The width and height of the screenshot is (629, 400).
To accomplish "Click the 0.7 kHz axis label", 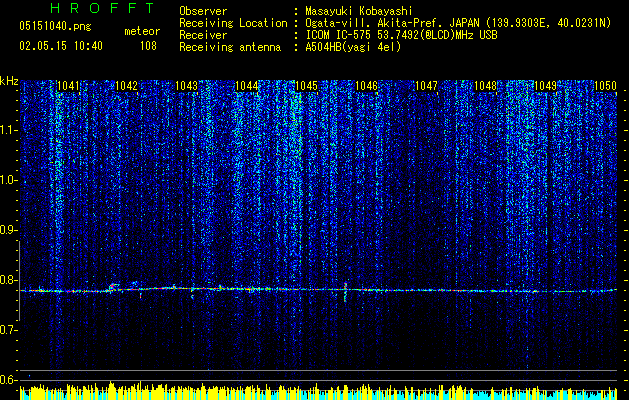I will [8, 330].
